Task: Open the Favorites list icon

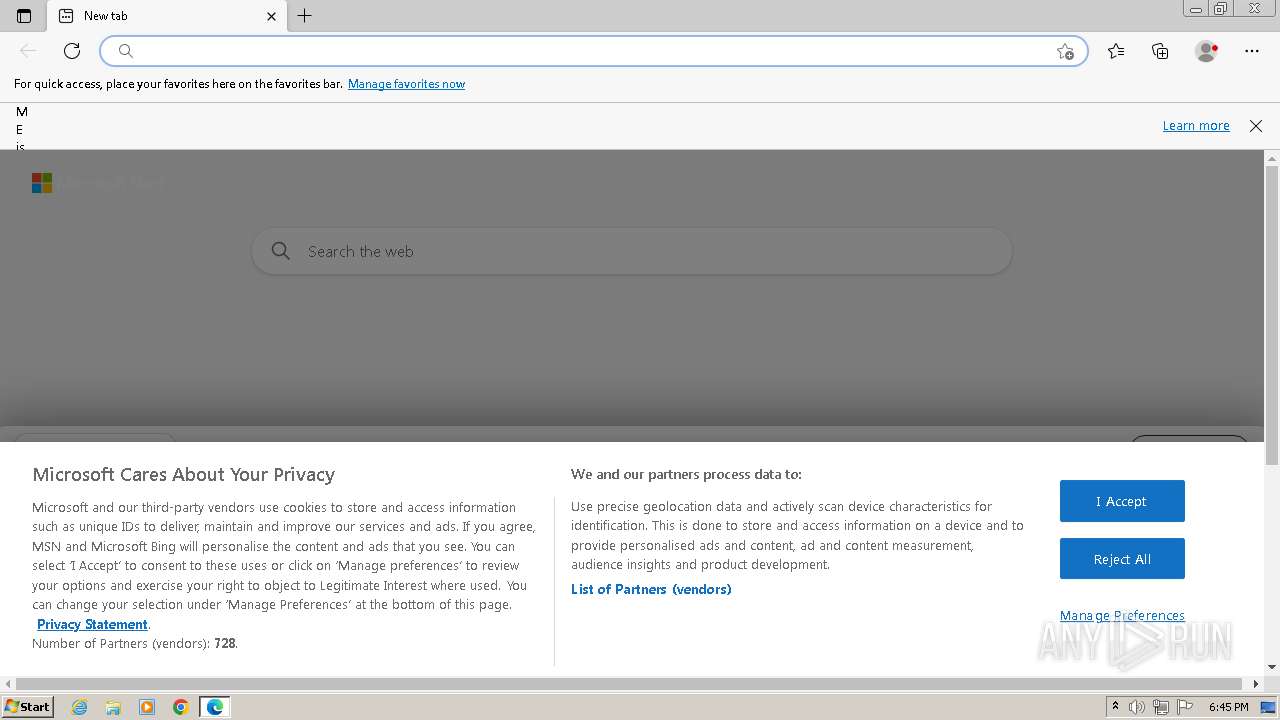Action: coord(1116,51)
